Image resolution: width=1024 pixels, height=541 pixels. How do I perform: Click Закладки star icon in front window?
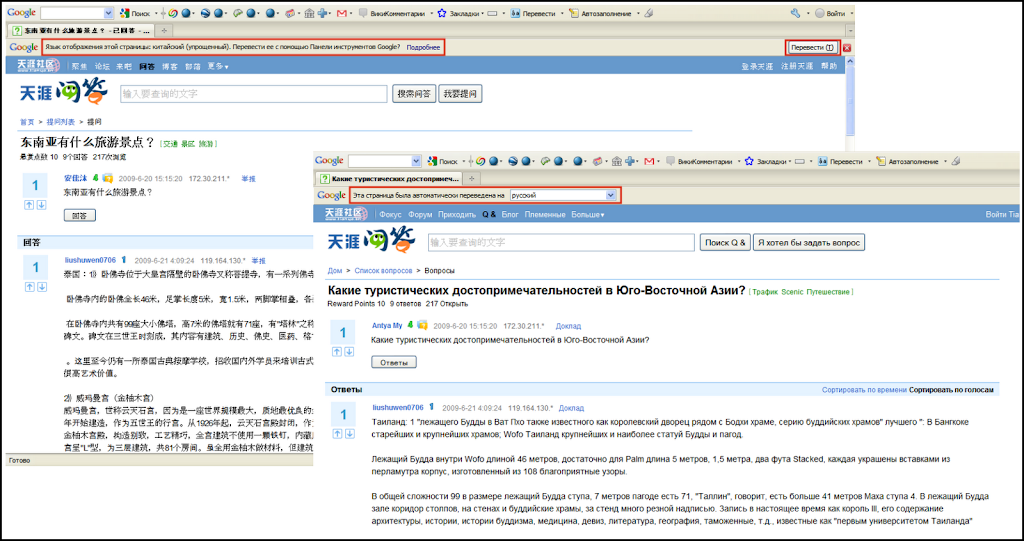pyautogui.click(x=750, y=161)
